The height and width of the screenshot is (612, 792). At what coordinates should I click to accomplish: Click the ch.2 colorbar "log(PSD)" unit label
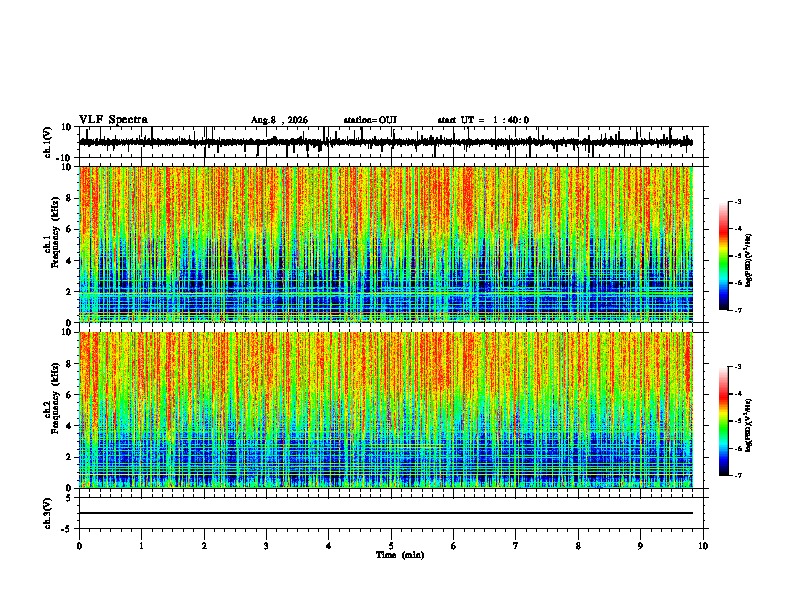(748, 425)
